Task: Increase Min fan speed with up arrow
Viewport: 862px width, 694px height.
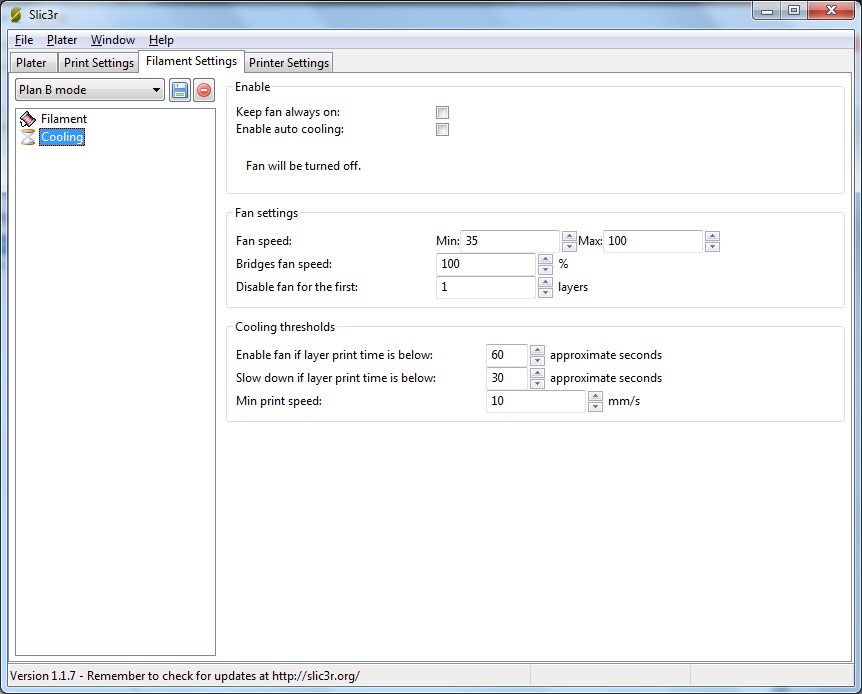Action: point(570,236)
